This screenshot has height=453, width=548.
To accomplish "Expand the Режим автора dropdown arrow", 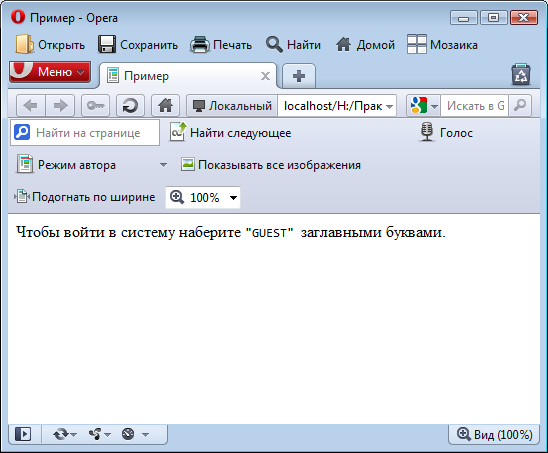I will 163,165.
